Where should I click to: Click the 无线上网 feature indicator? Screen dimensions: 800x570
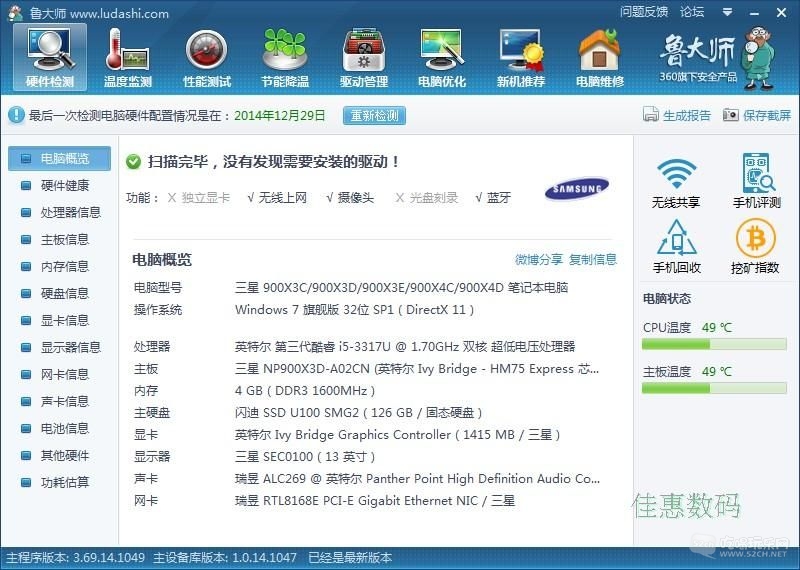(277, 197)
